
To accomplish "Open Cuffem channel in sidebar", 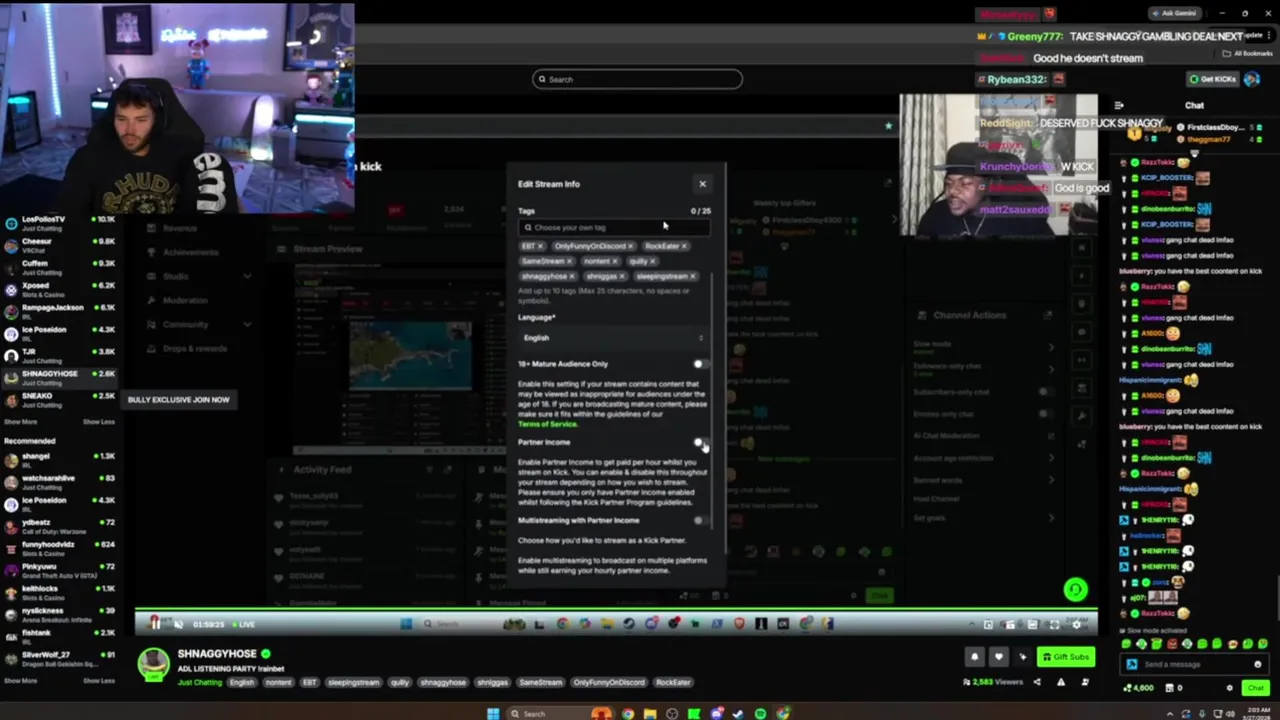I will point(60,266).
